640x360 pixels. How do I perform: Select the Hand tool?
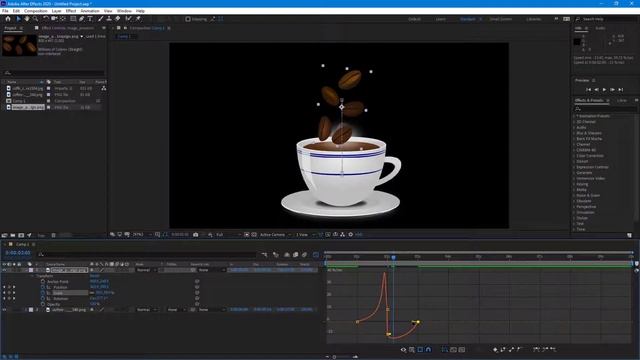click(x=27, y=19)
